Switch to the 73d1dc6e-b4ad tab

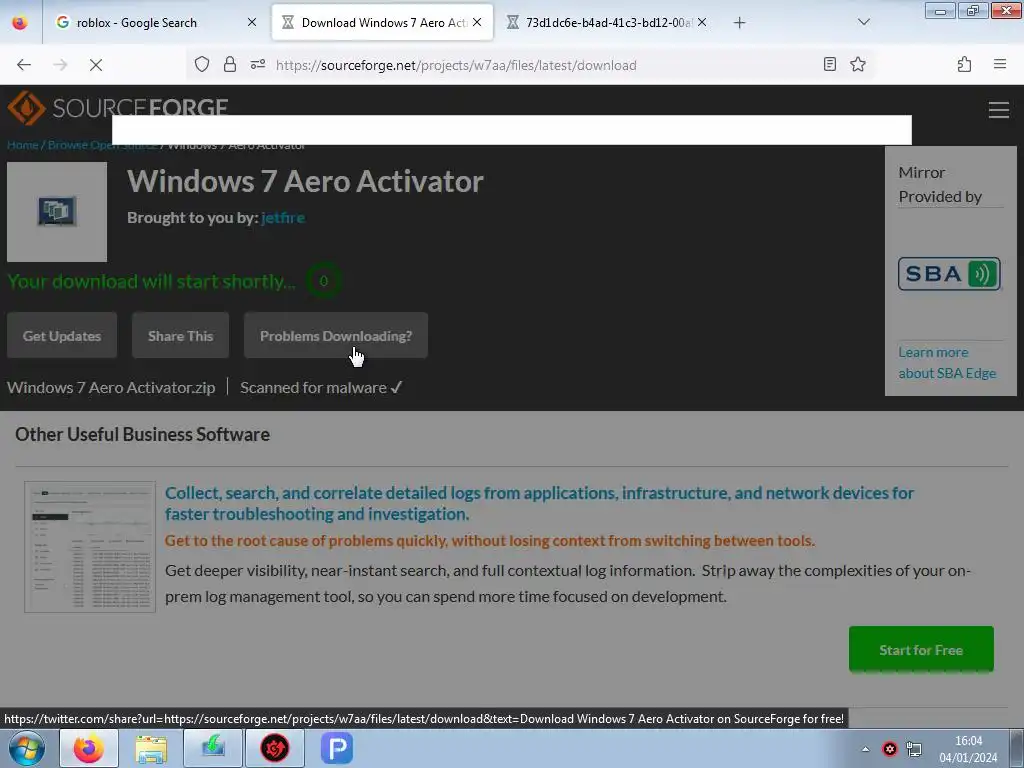(606, 22)
